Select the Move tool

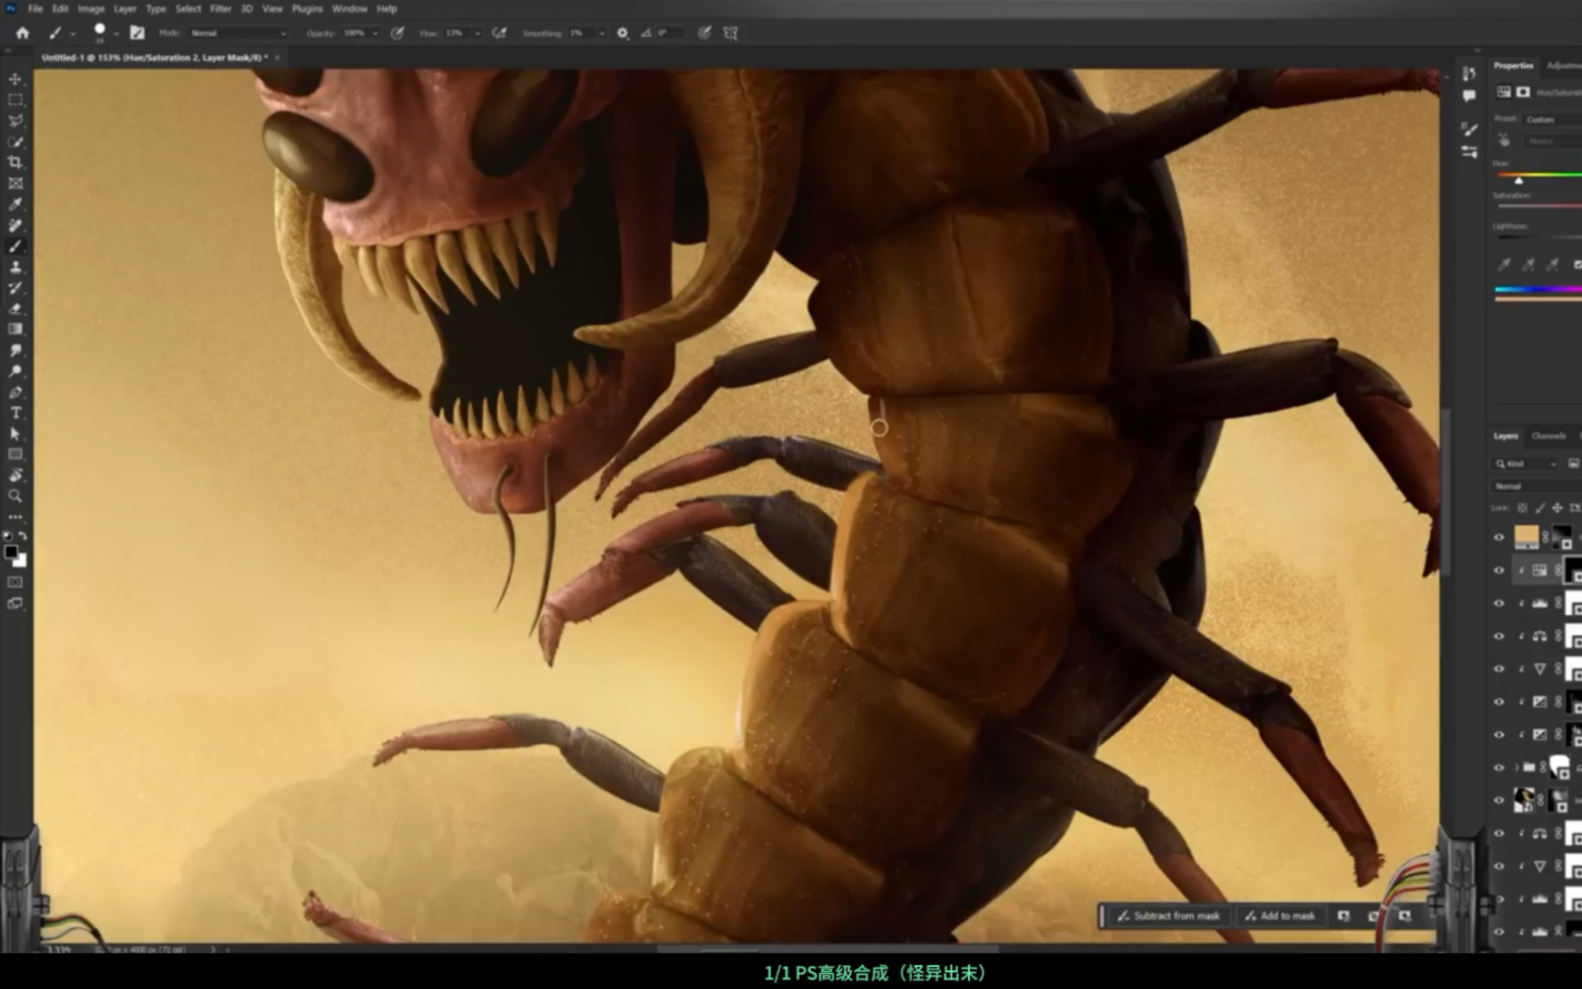click(15, 79)
